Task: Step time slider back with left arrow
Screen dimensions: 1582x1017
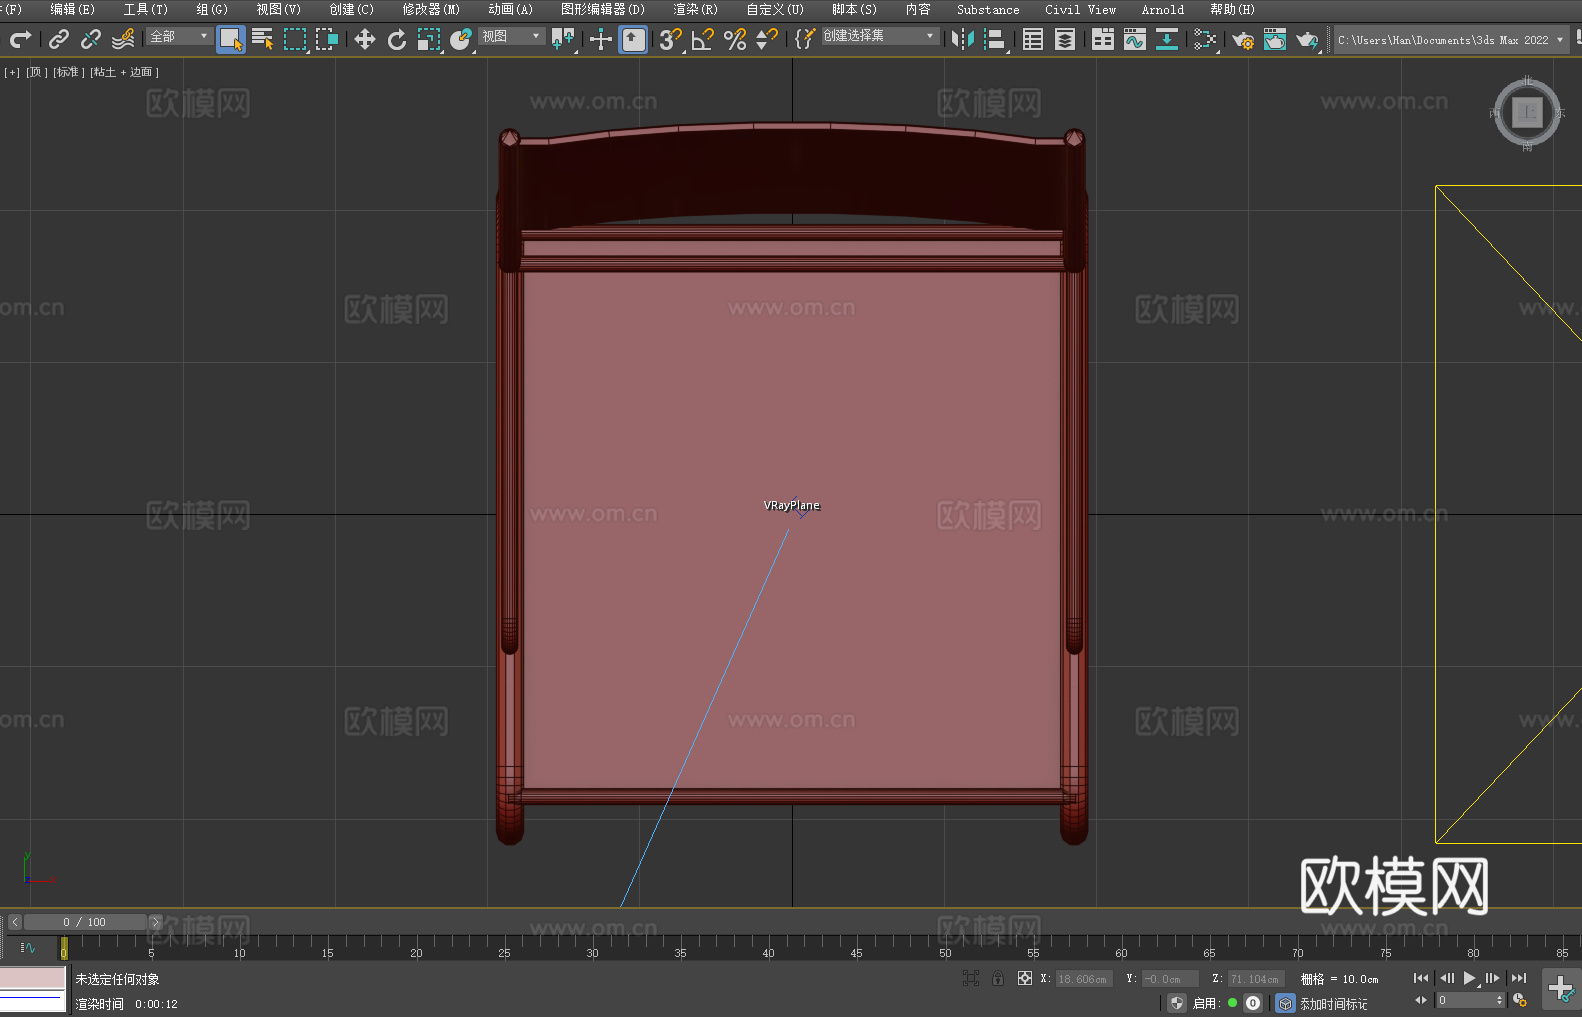Action: (14, 922)
